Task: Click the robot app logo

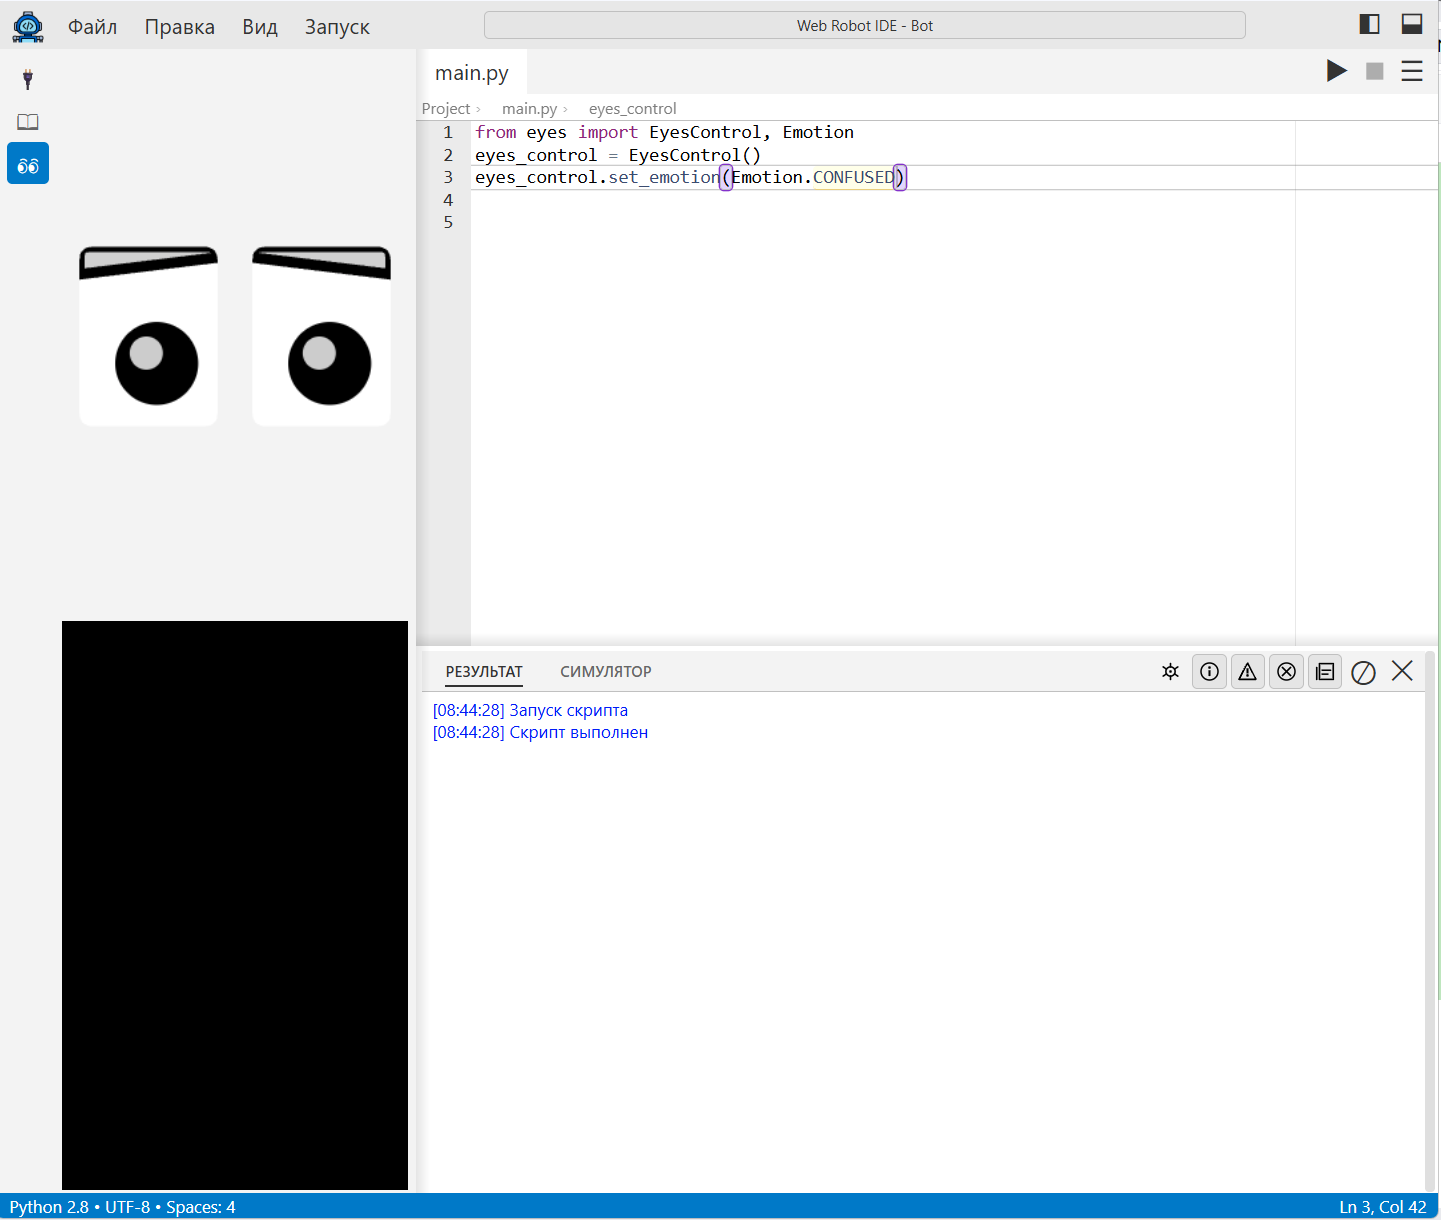Action: click(x=28, y=26)
